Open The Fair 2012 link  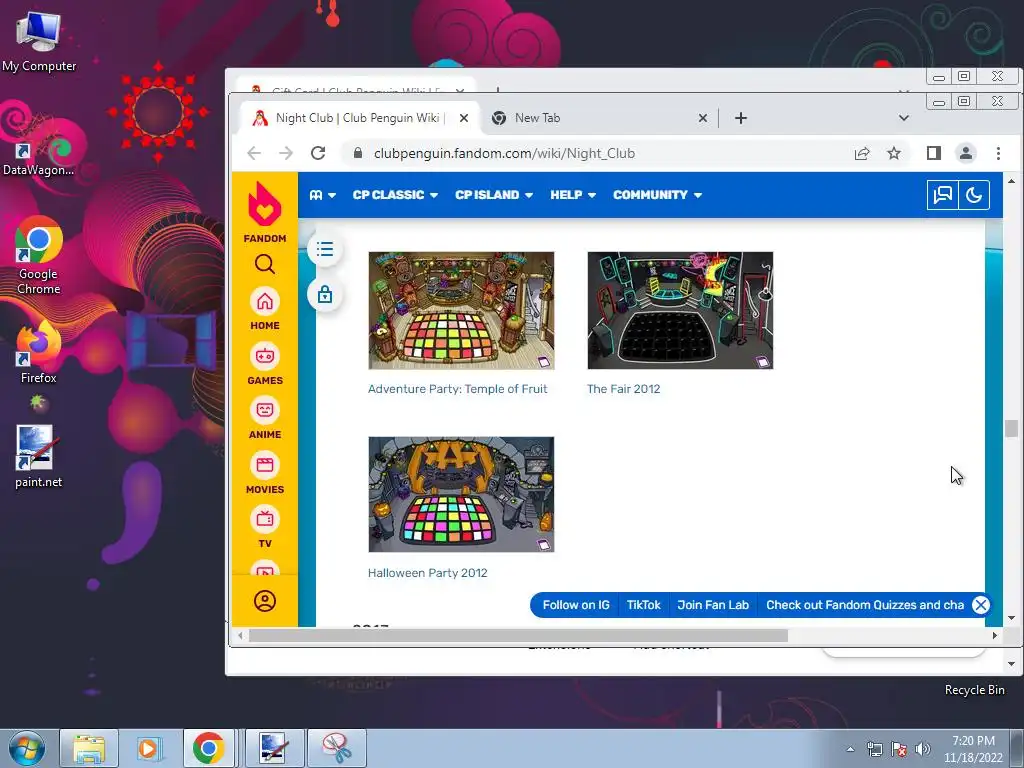[x=623, y=389]
